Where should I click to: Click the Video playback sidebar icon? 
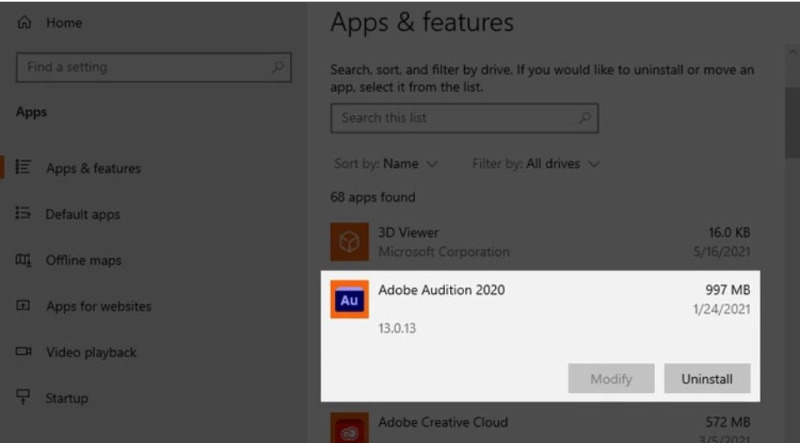pos(24,352)
